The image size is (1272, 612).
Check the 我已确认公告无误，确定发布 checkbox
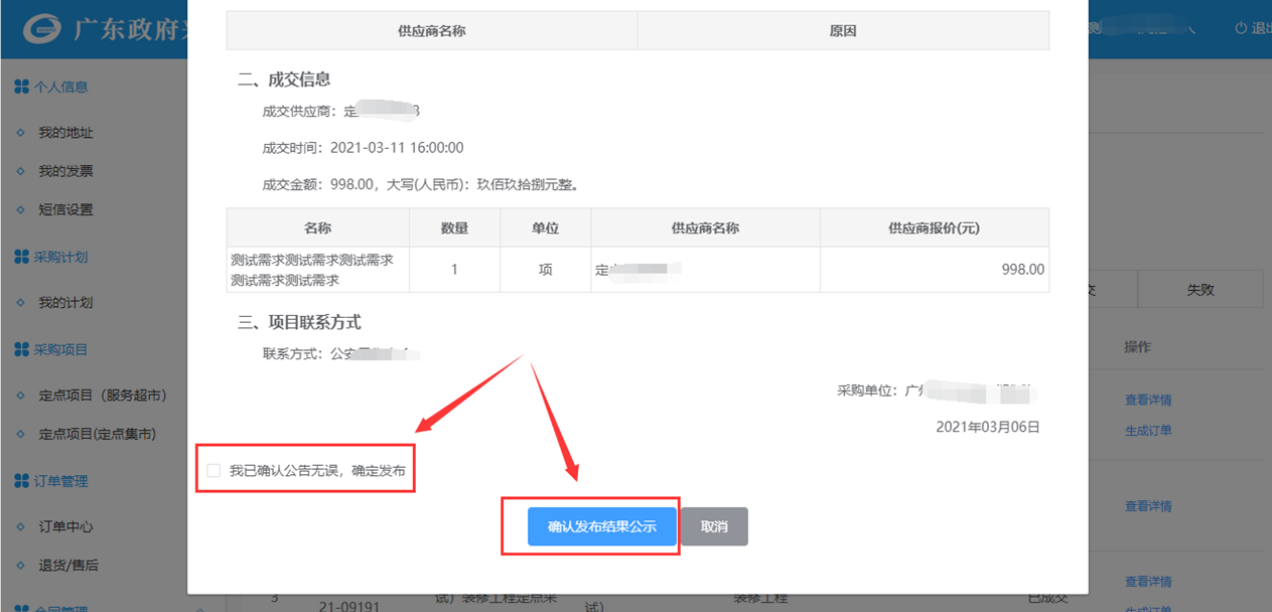(214, 471)
